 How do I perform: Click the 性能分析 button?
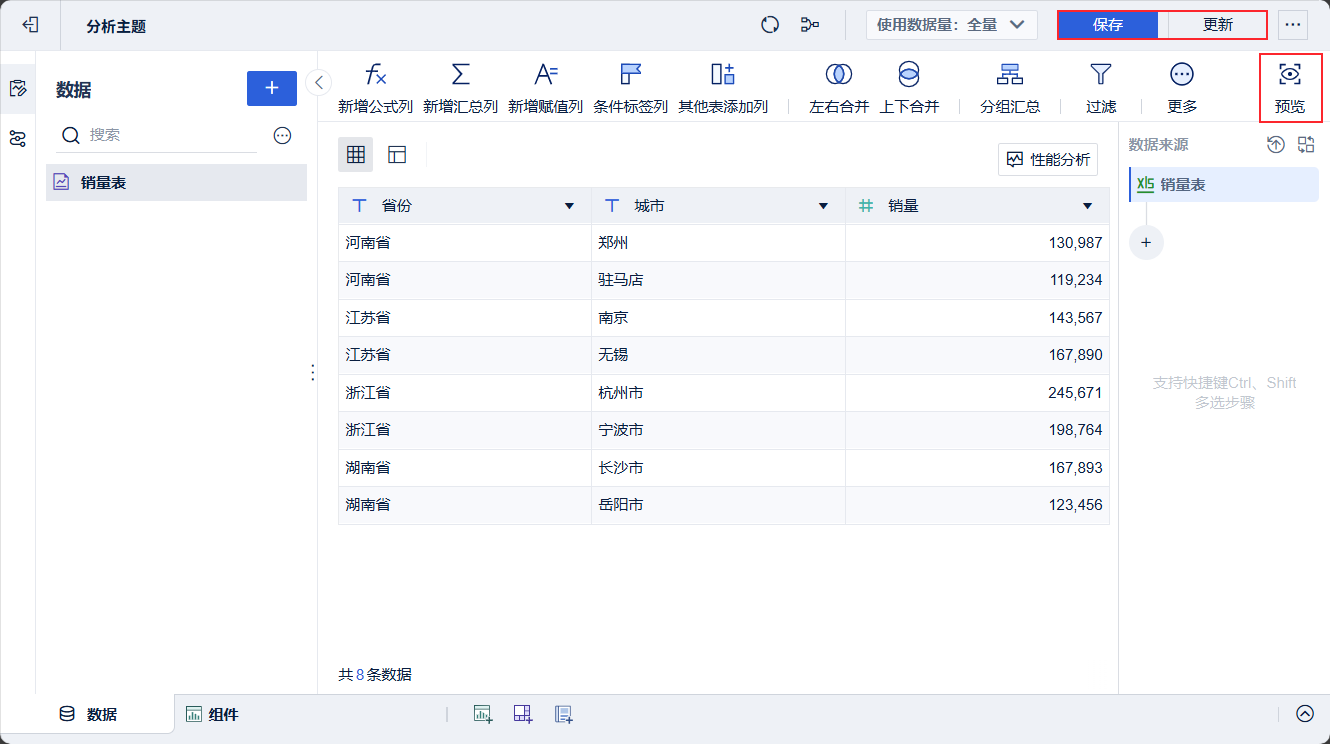coord(1048,159)
